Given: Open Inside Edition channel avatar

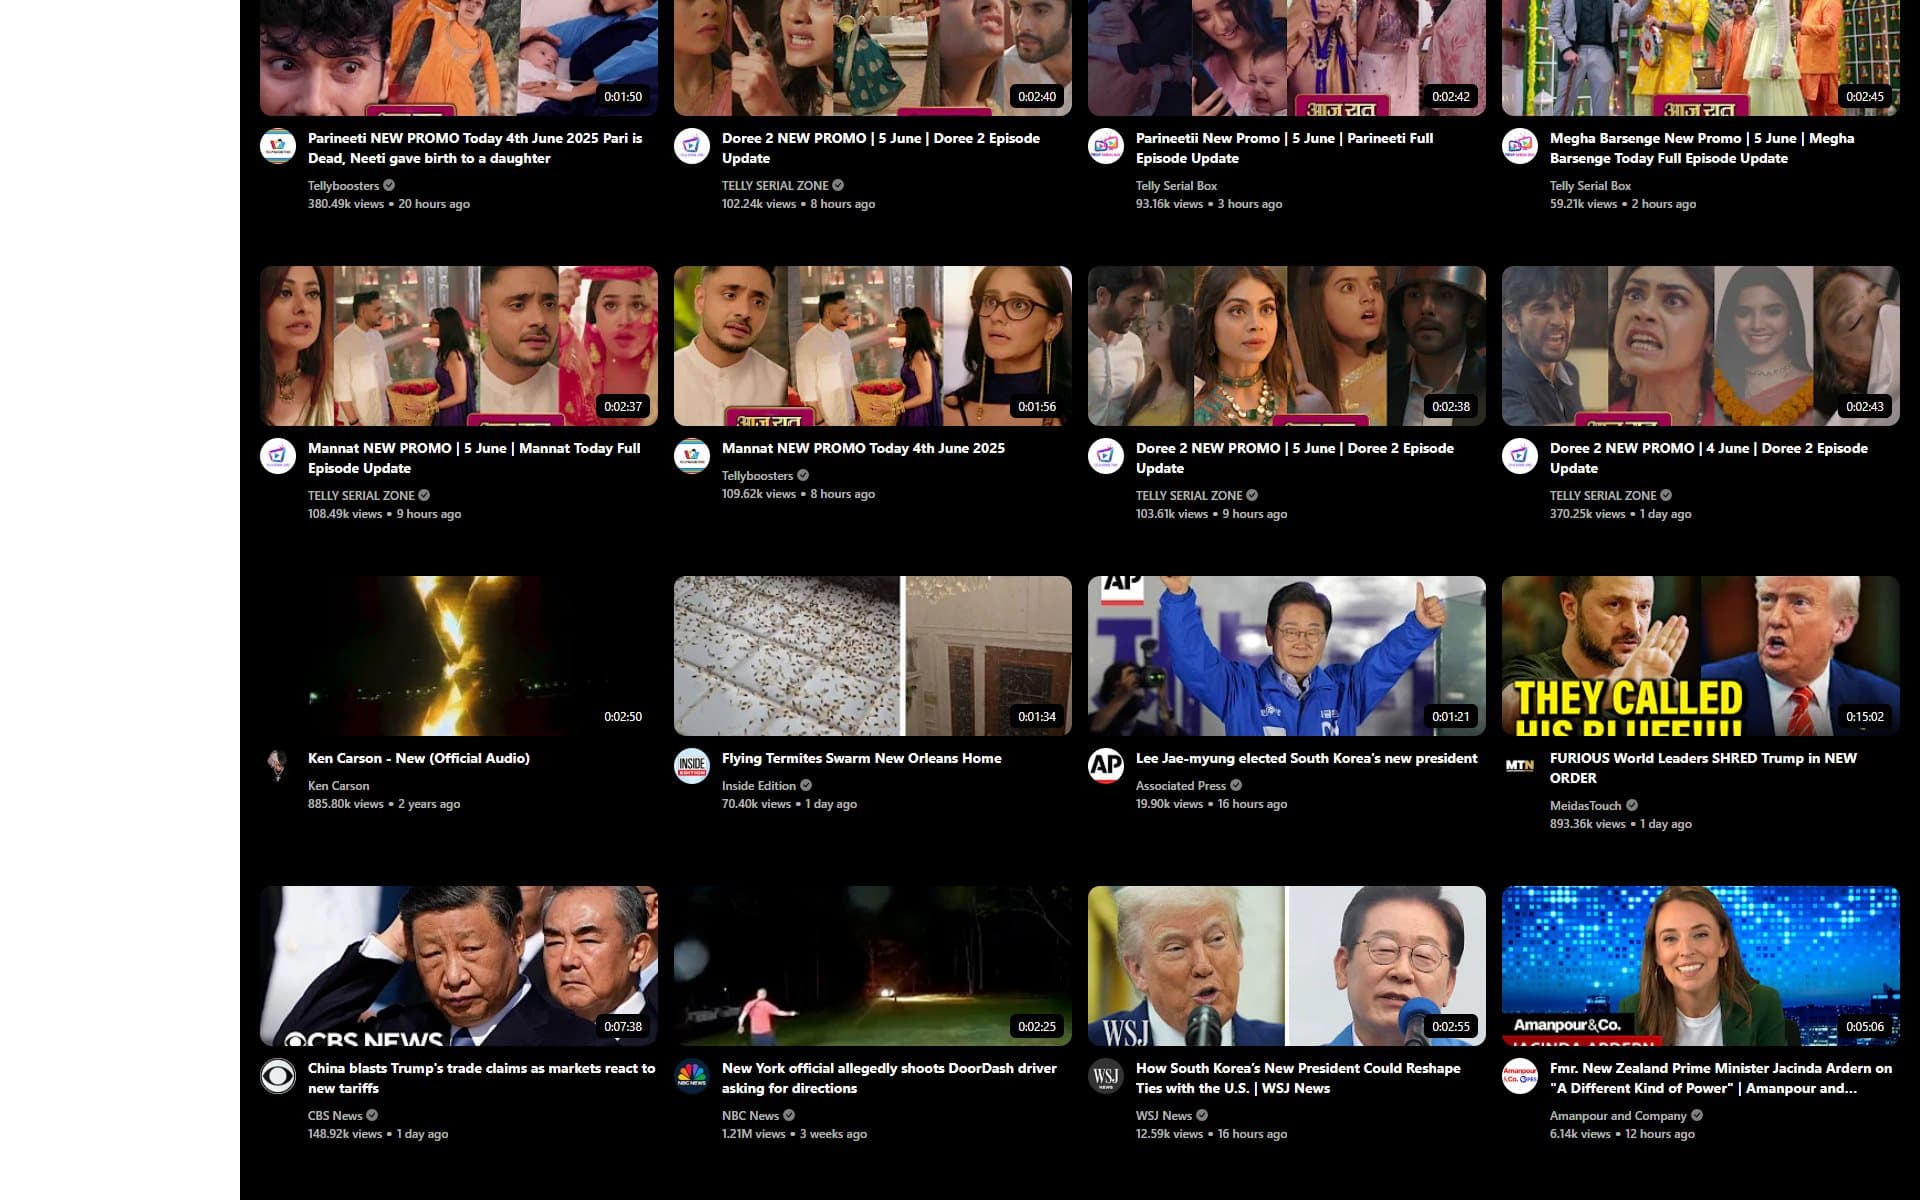Looking at the screenshot, I should pos(692,766).
